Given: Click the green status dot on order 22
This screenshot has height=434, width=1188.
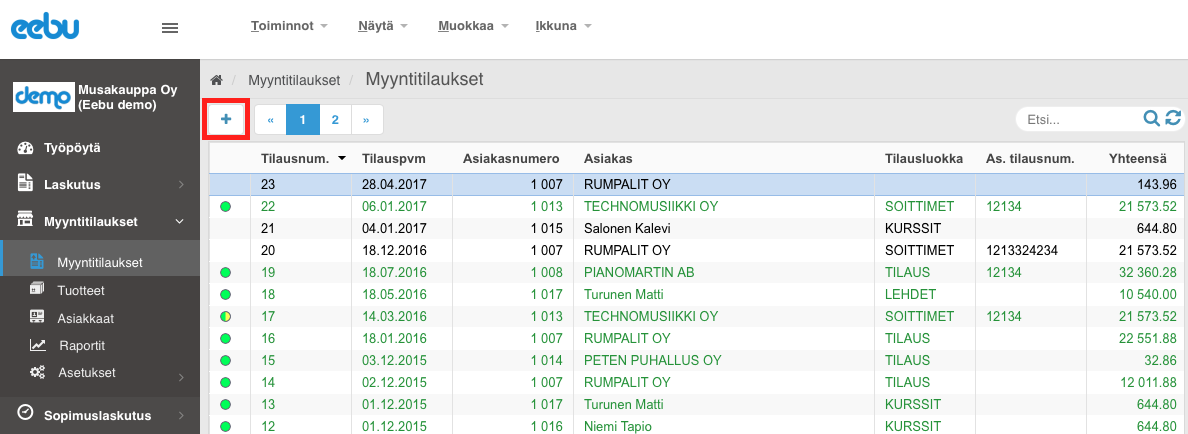Looking at the screenshot, I should coord(225,206).
